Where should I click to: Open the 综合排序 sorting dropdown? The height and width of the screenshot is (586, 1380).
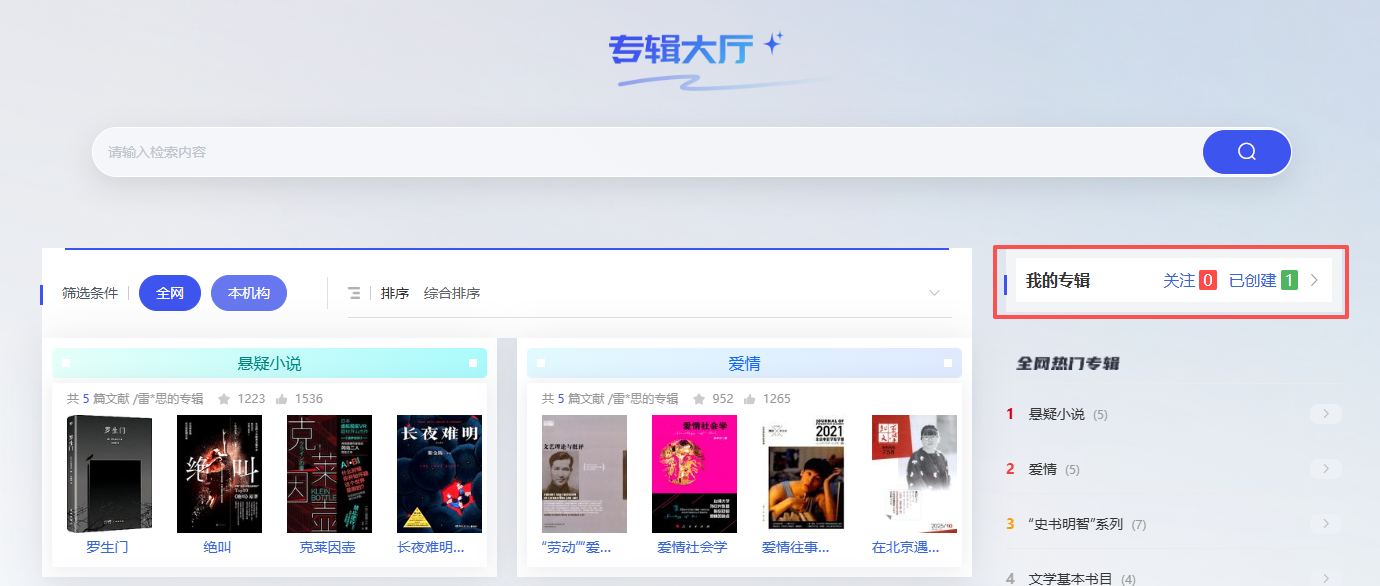[449, 293]
